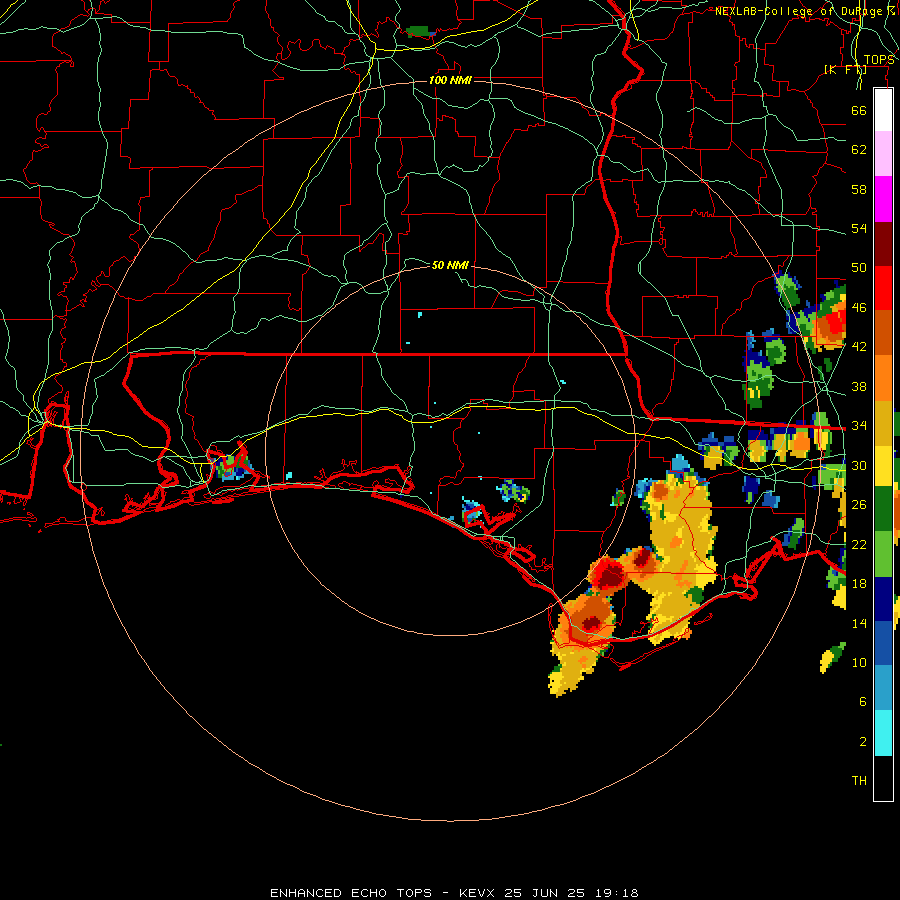900x900 pixels.
Task: Click the bright red legend swatch
Action: [x=883, y=288]
